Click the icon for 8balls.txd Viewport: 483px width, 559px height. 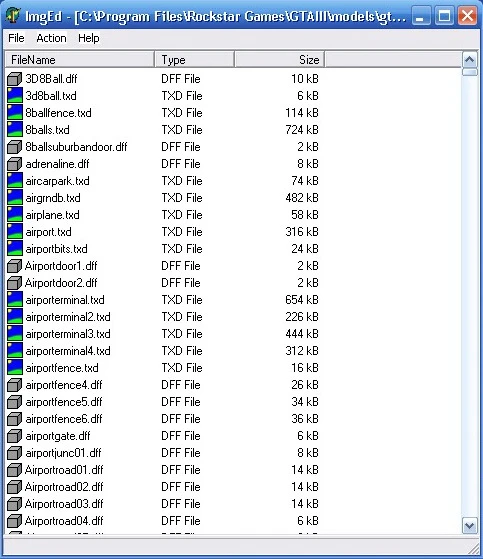click(x=15, y=130)
